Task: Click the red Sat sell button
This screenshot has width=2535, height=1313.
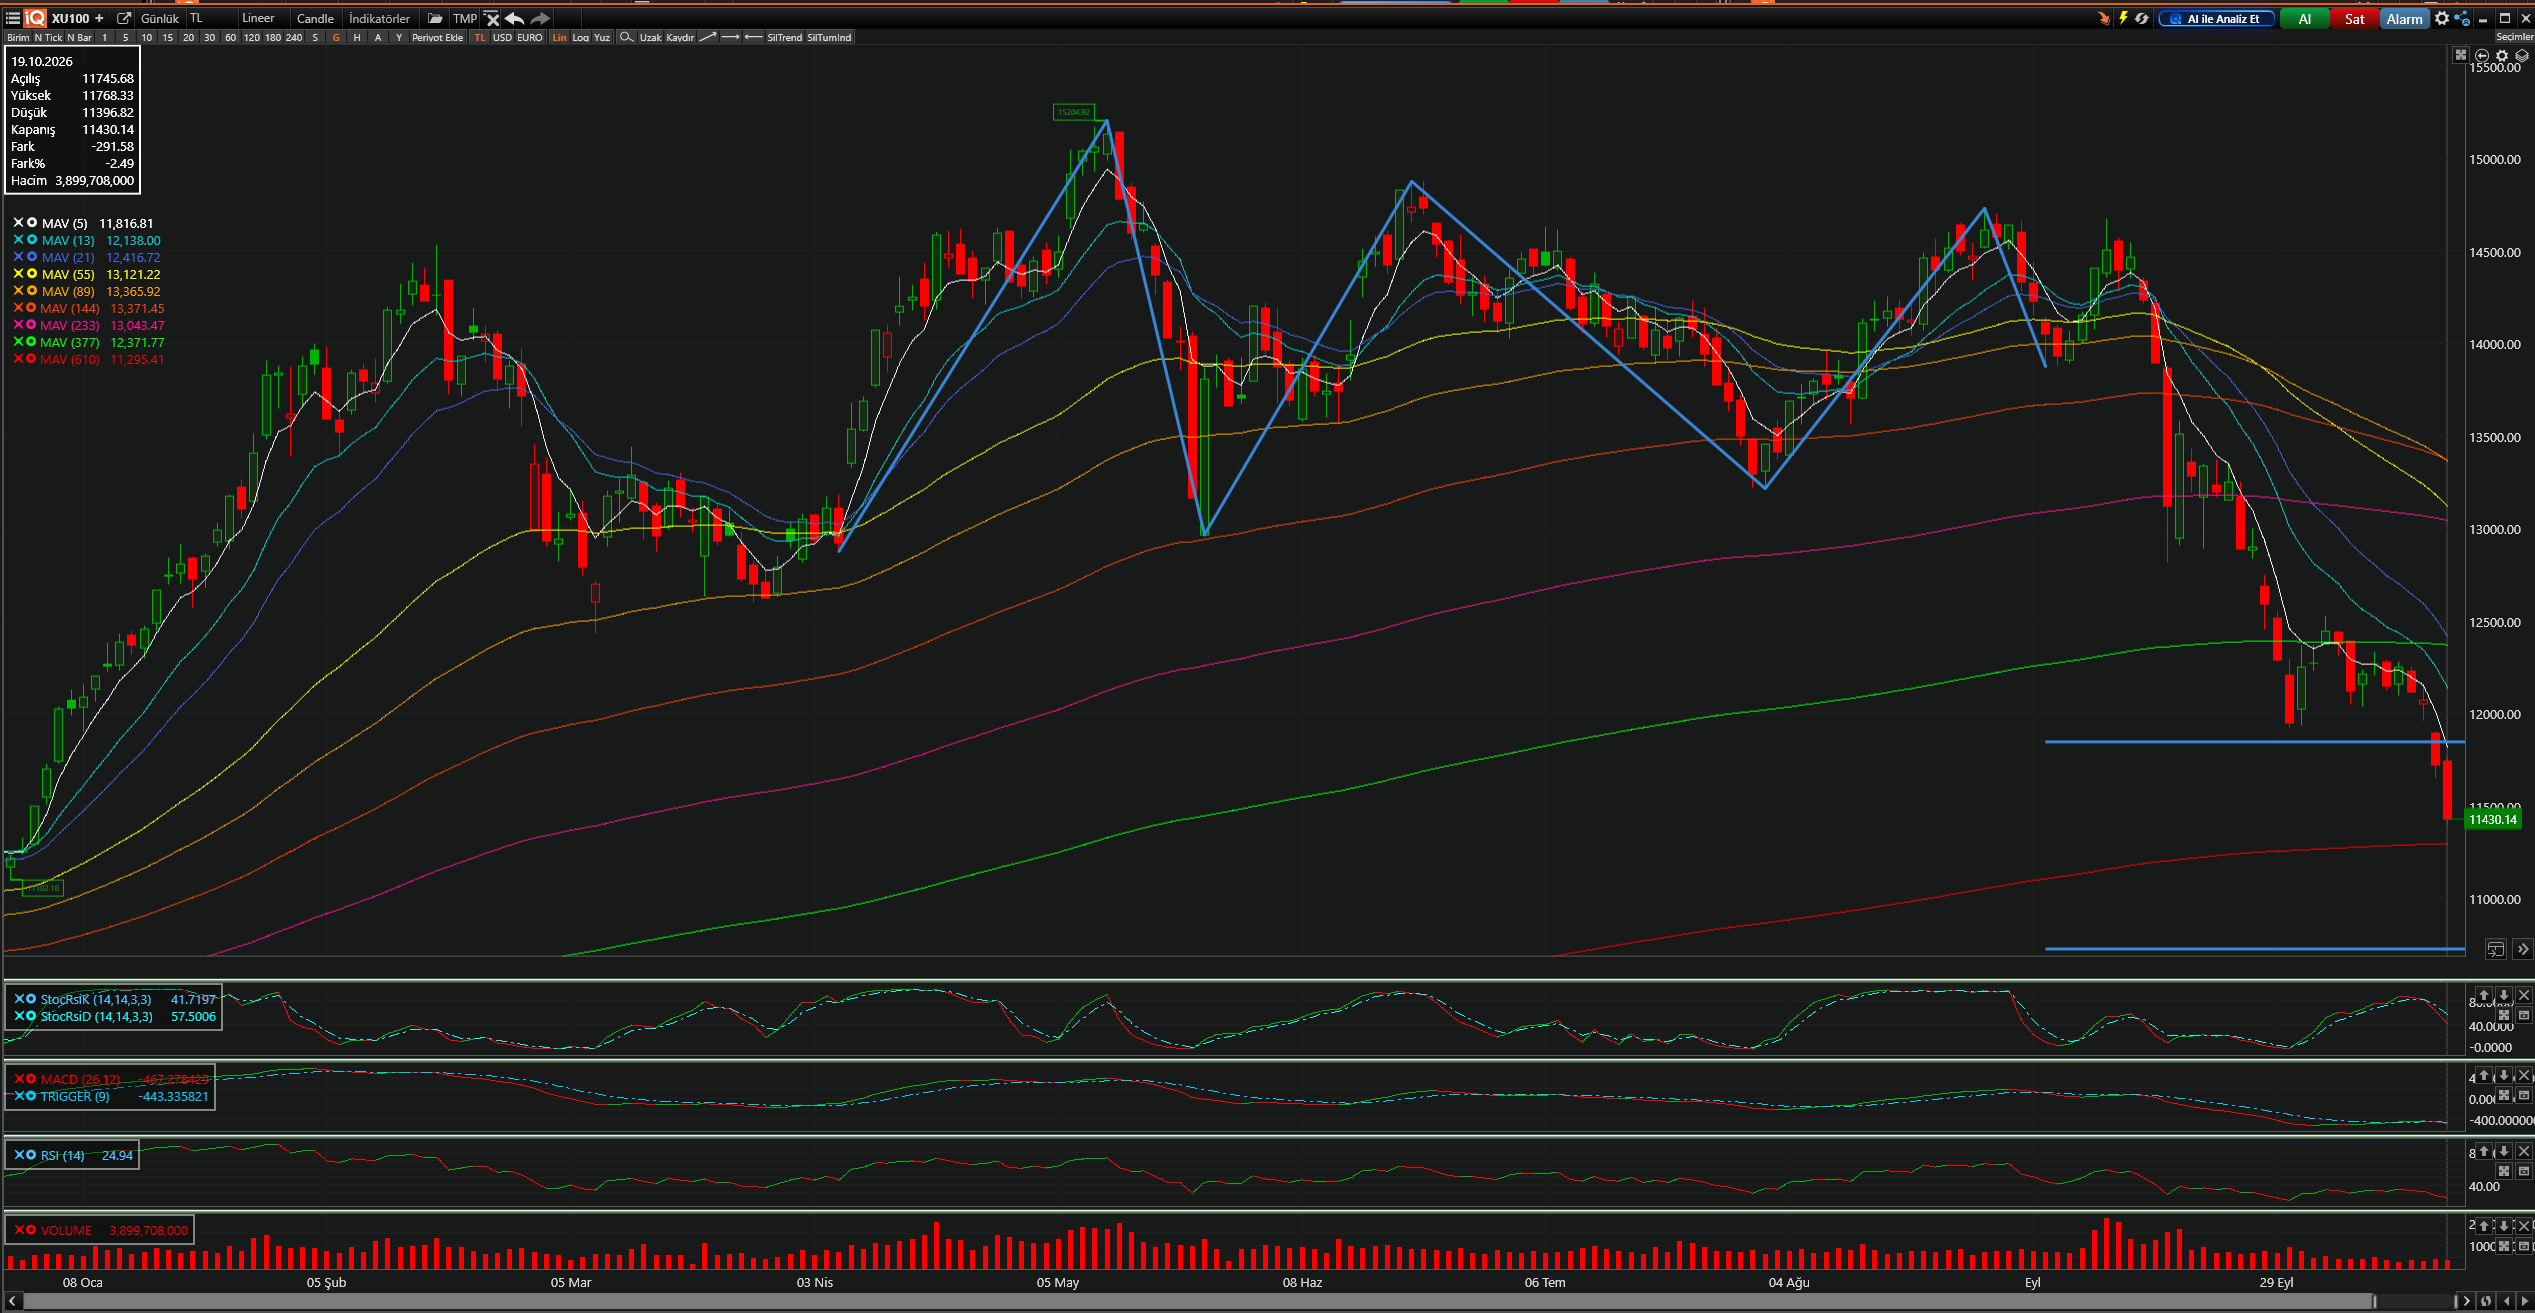Action: point(2354,18)
